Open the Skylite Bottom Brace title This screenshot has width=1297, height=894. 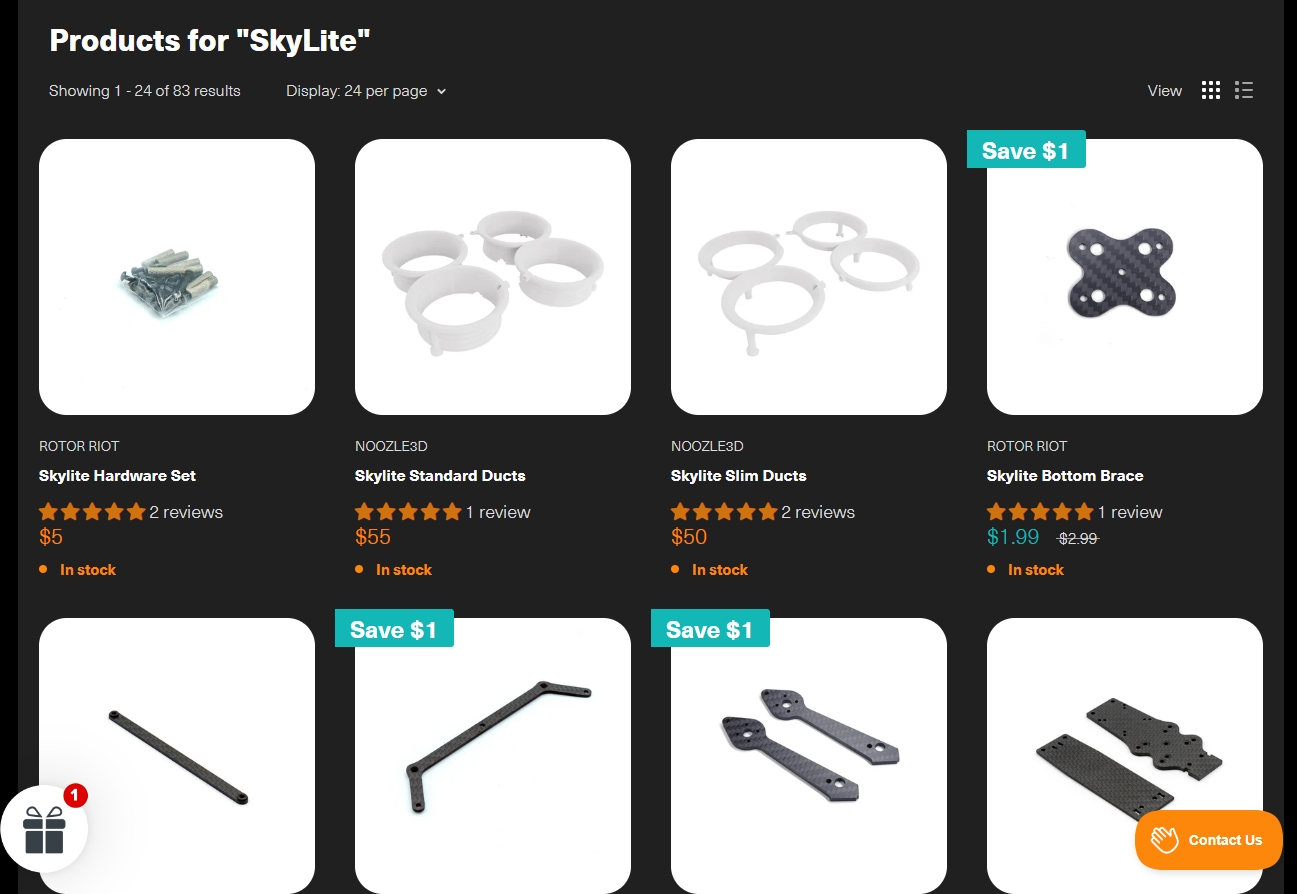click(1065, 476)
